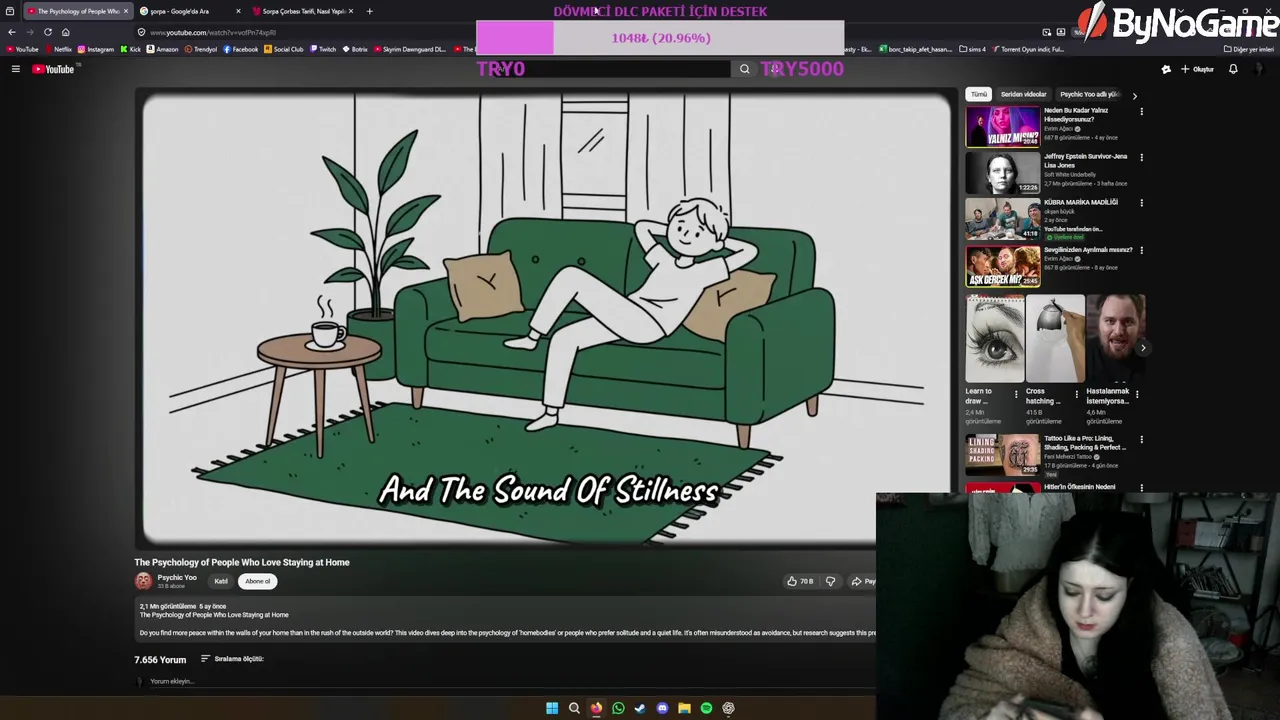
Task: Open the Sıralama ölçütü sort dropdown
Action: coord(232,659)
